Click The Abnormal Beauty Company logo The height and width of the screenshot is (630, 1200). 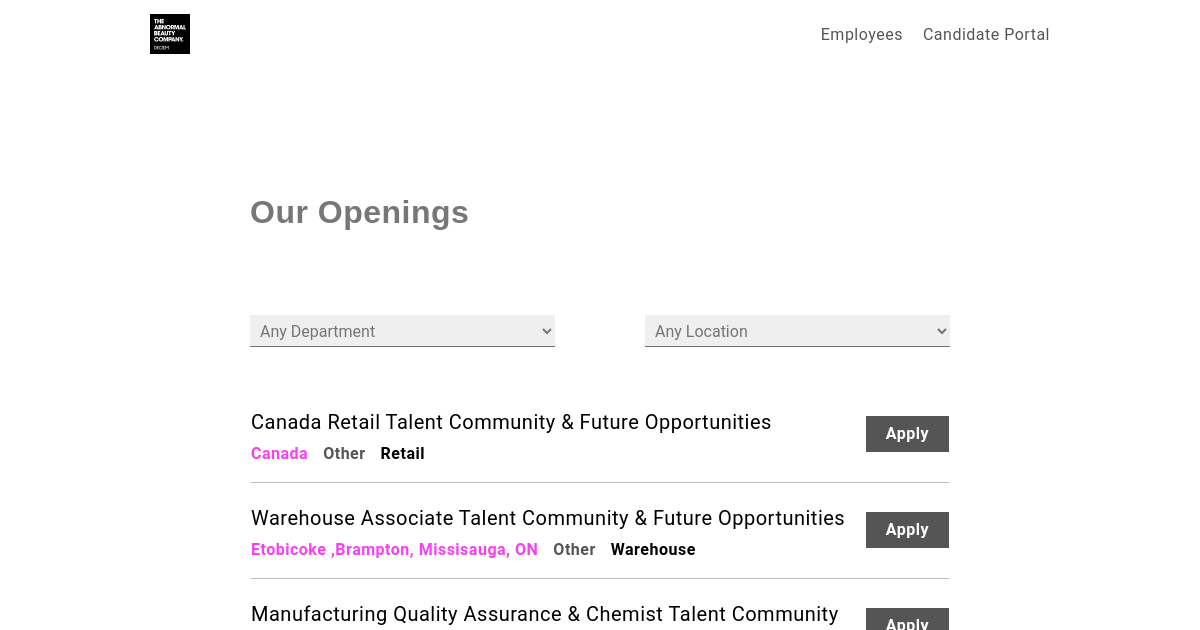click(170, 34)
